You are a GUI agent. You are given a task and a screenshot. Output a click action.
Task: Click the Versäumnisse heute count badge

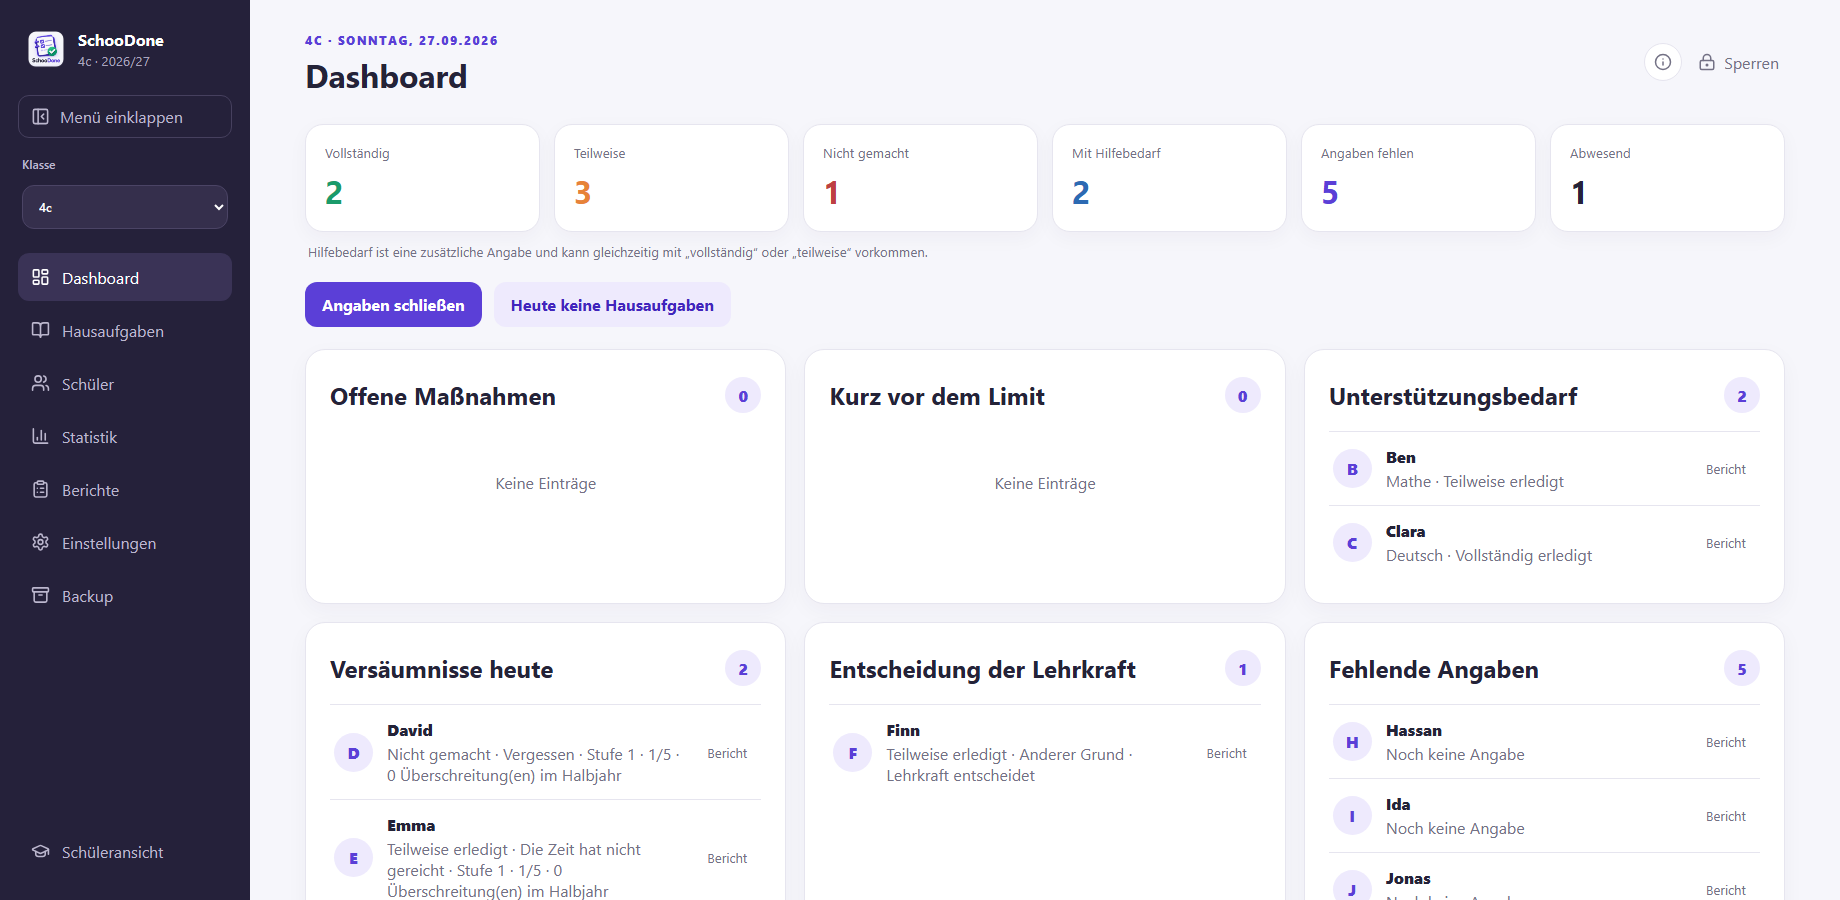(743, 669)
